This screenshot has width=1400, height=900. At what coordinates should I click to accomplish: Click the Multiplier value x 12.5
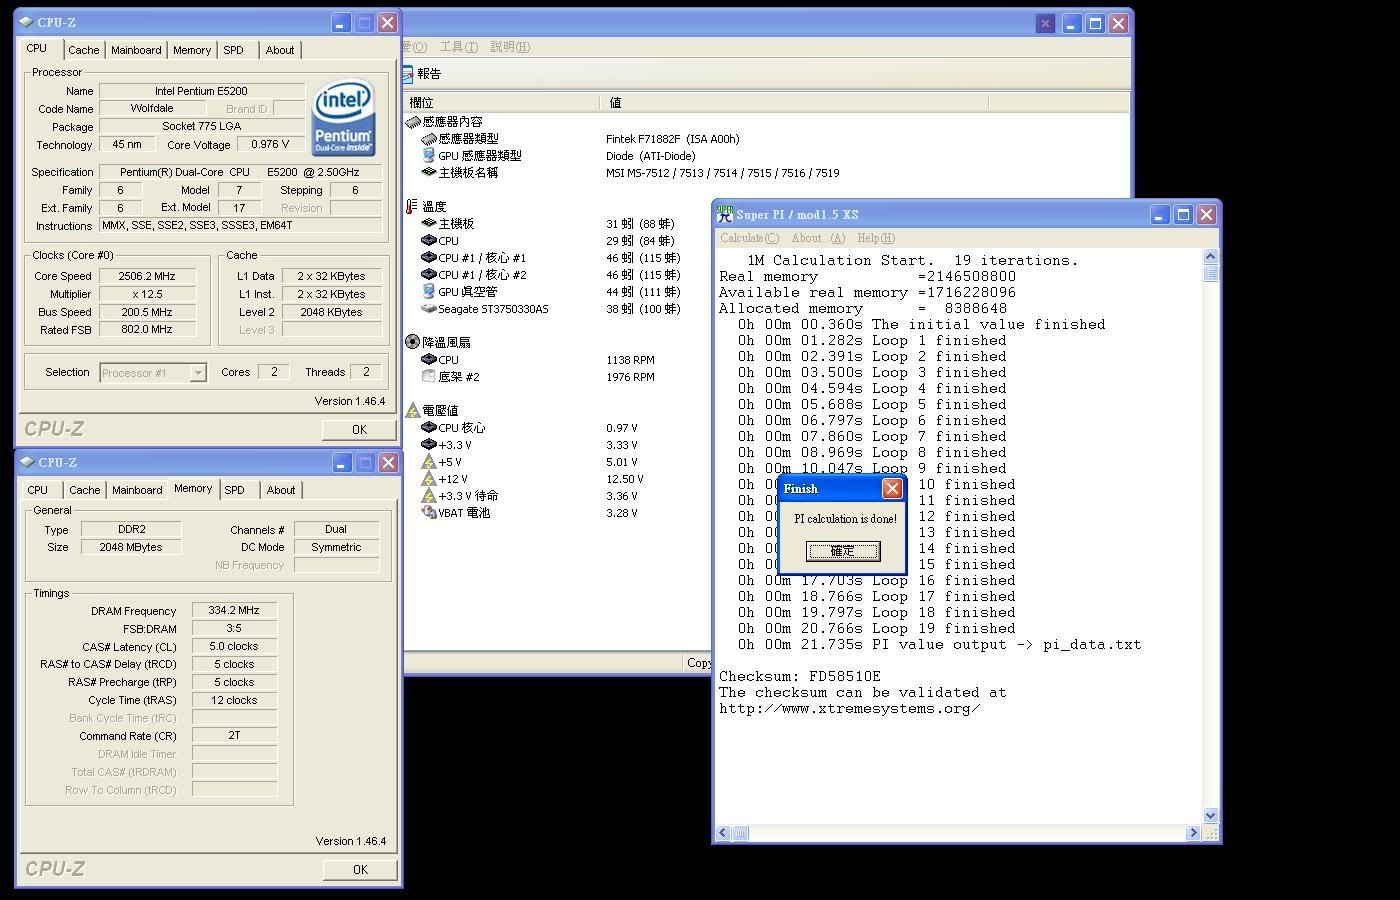click(147, 294)
